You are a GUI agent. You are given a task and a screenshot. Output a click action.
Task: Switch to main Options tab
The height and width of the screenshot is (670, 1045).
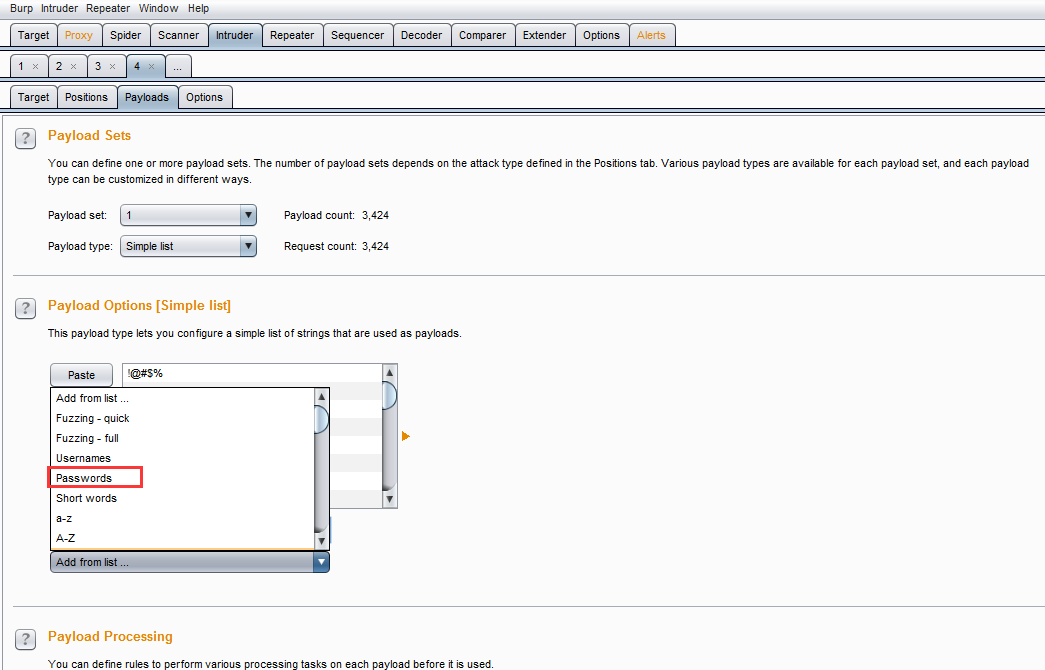[601, 35]
